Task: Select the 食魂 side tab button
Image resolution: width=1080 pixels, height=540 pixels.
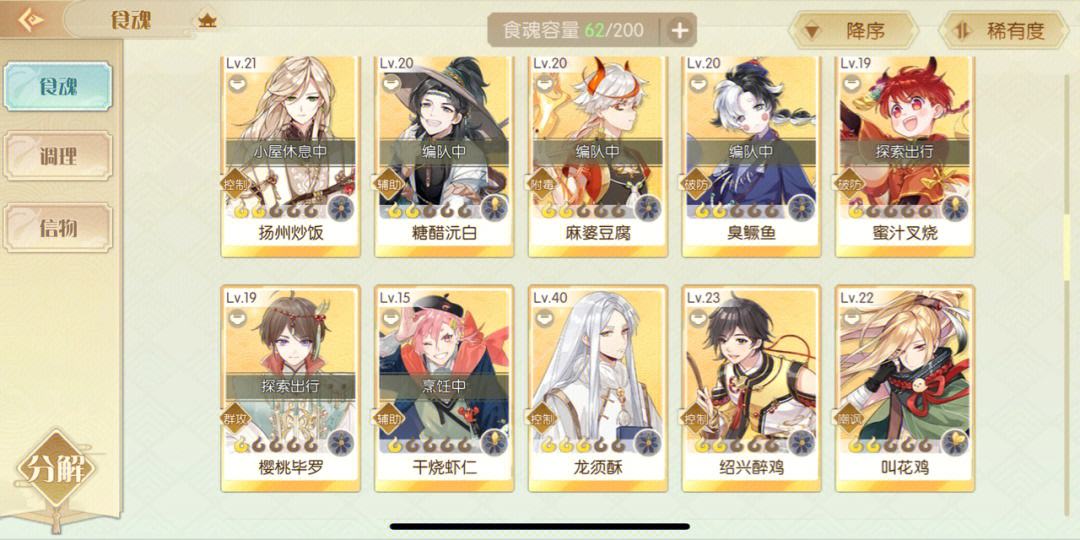Action: tap(58, 87)
